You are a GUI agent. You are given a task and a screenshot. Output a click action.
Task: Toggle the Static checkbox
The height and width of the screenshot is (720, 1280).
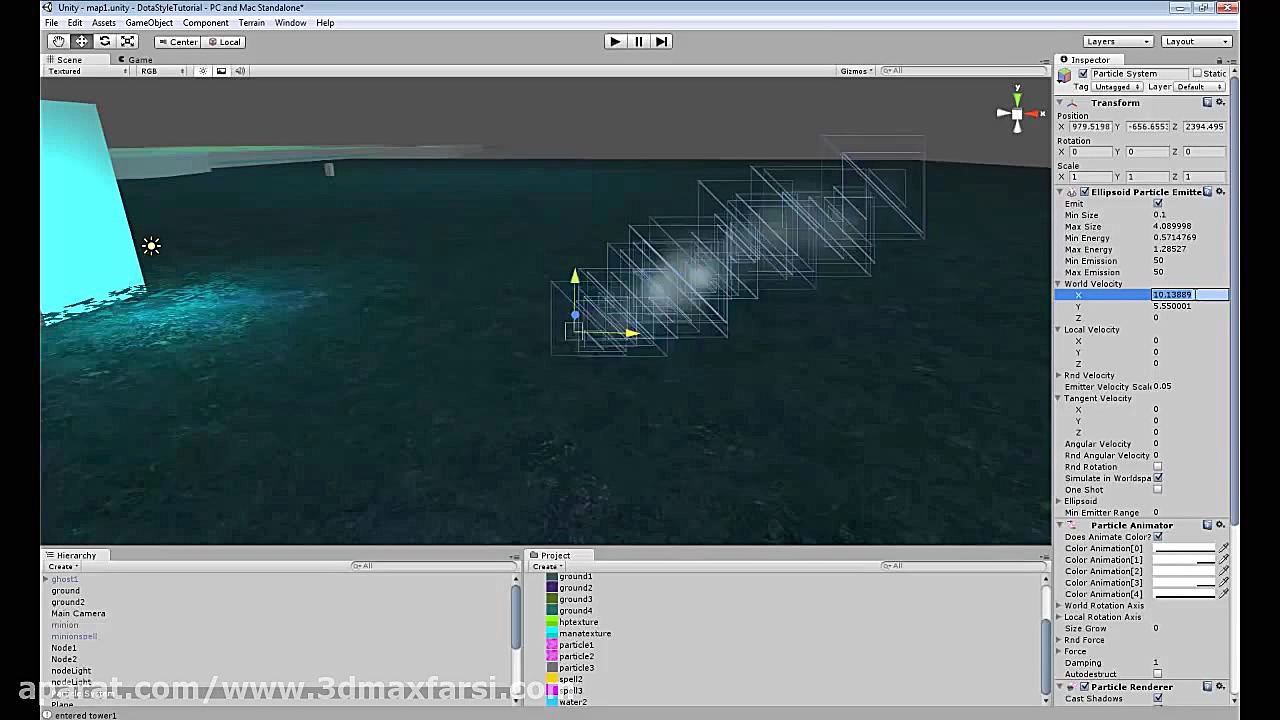pos(1197,73)
